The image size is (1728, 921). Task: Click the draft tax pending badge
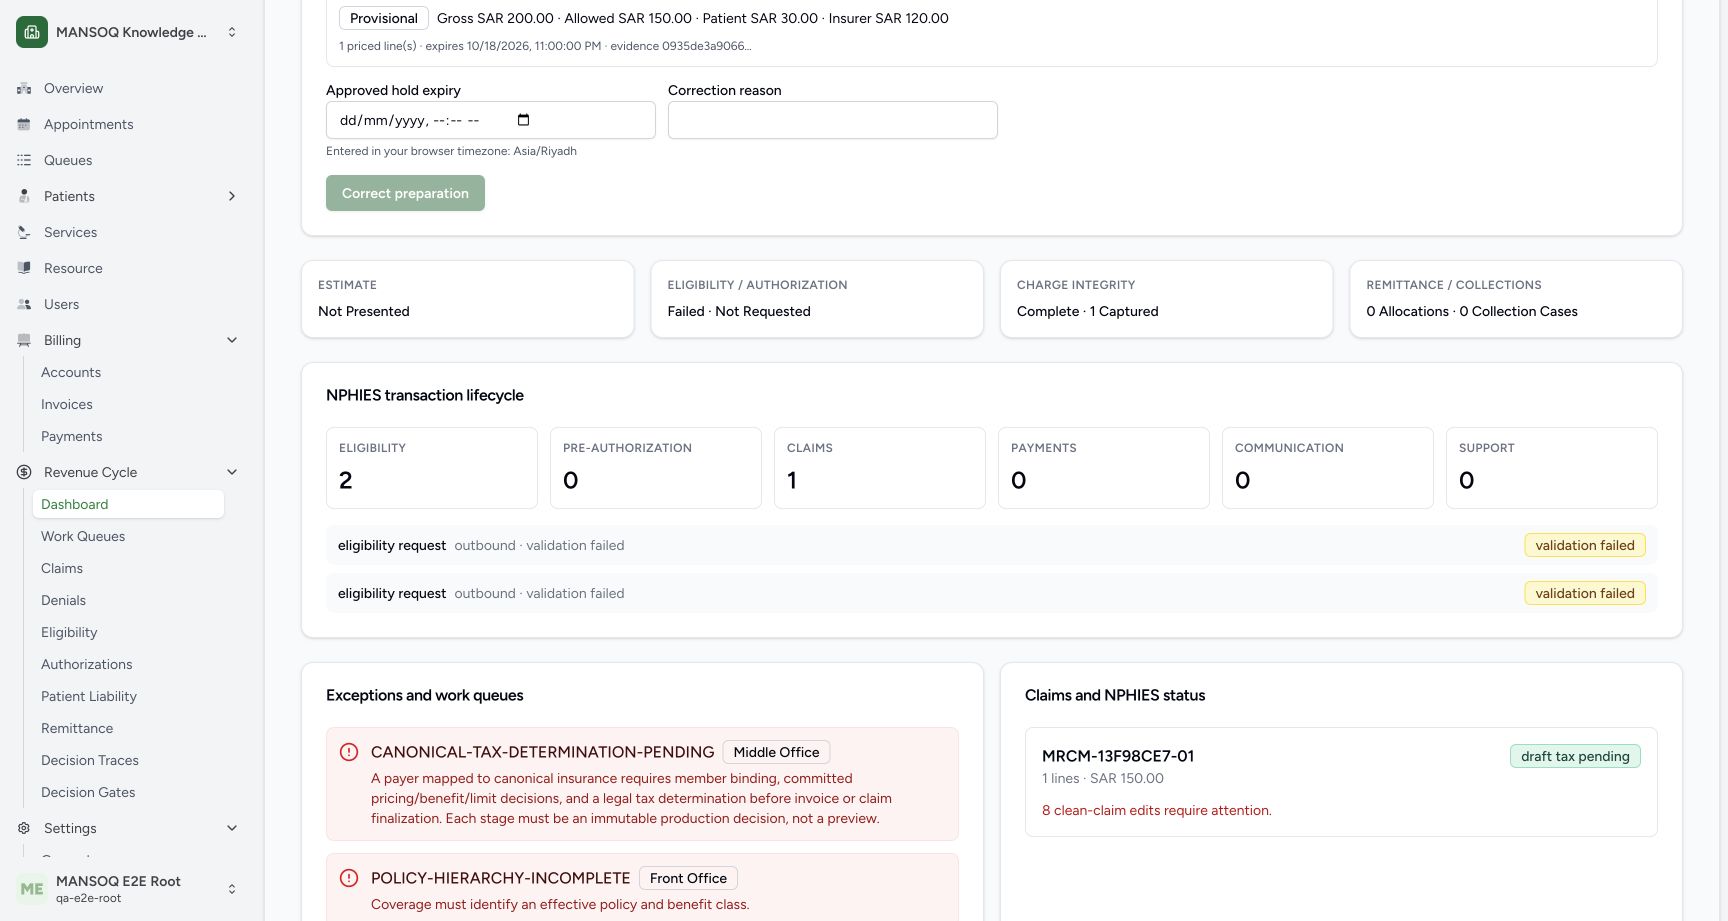[1575, 756]
